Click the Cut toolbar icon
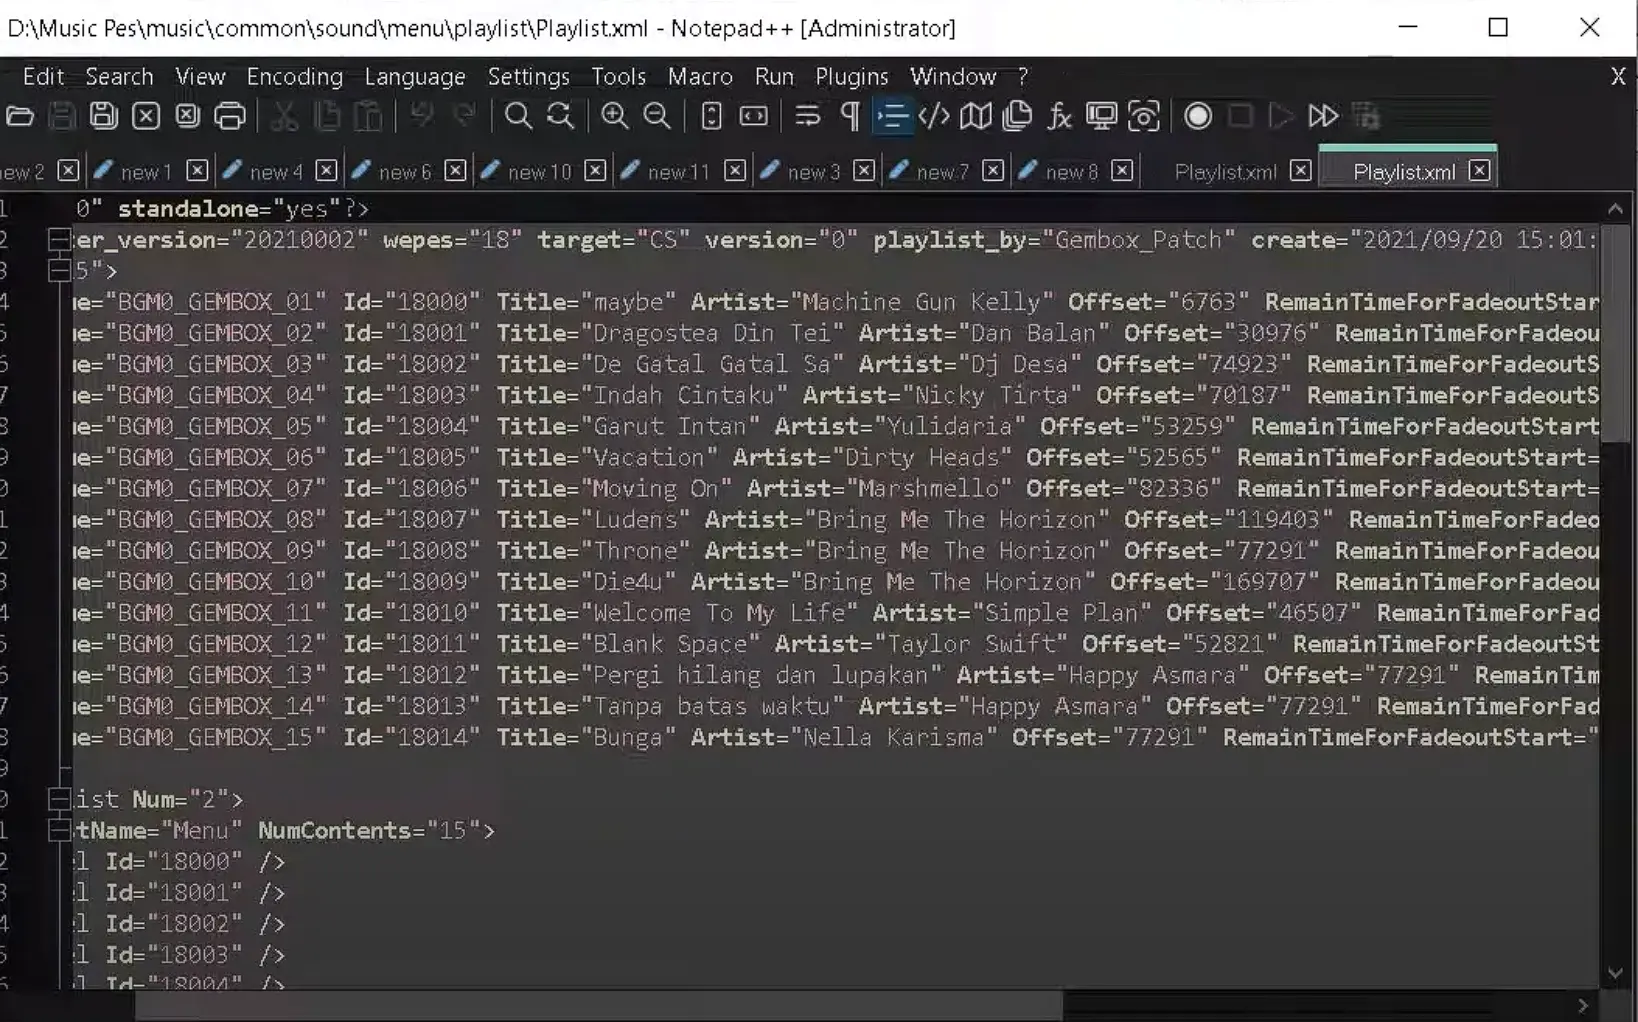1638x1022 pixels. 284,117
